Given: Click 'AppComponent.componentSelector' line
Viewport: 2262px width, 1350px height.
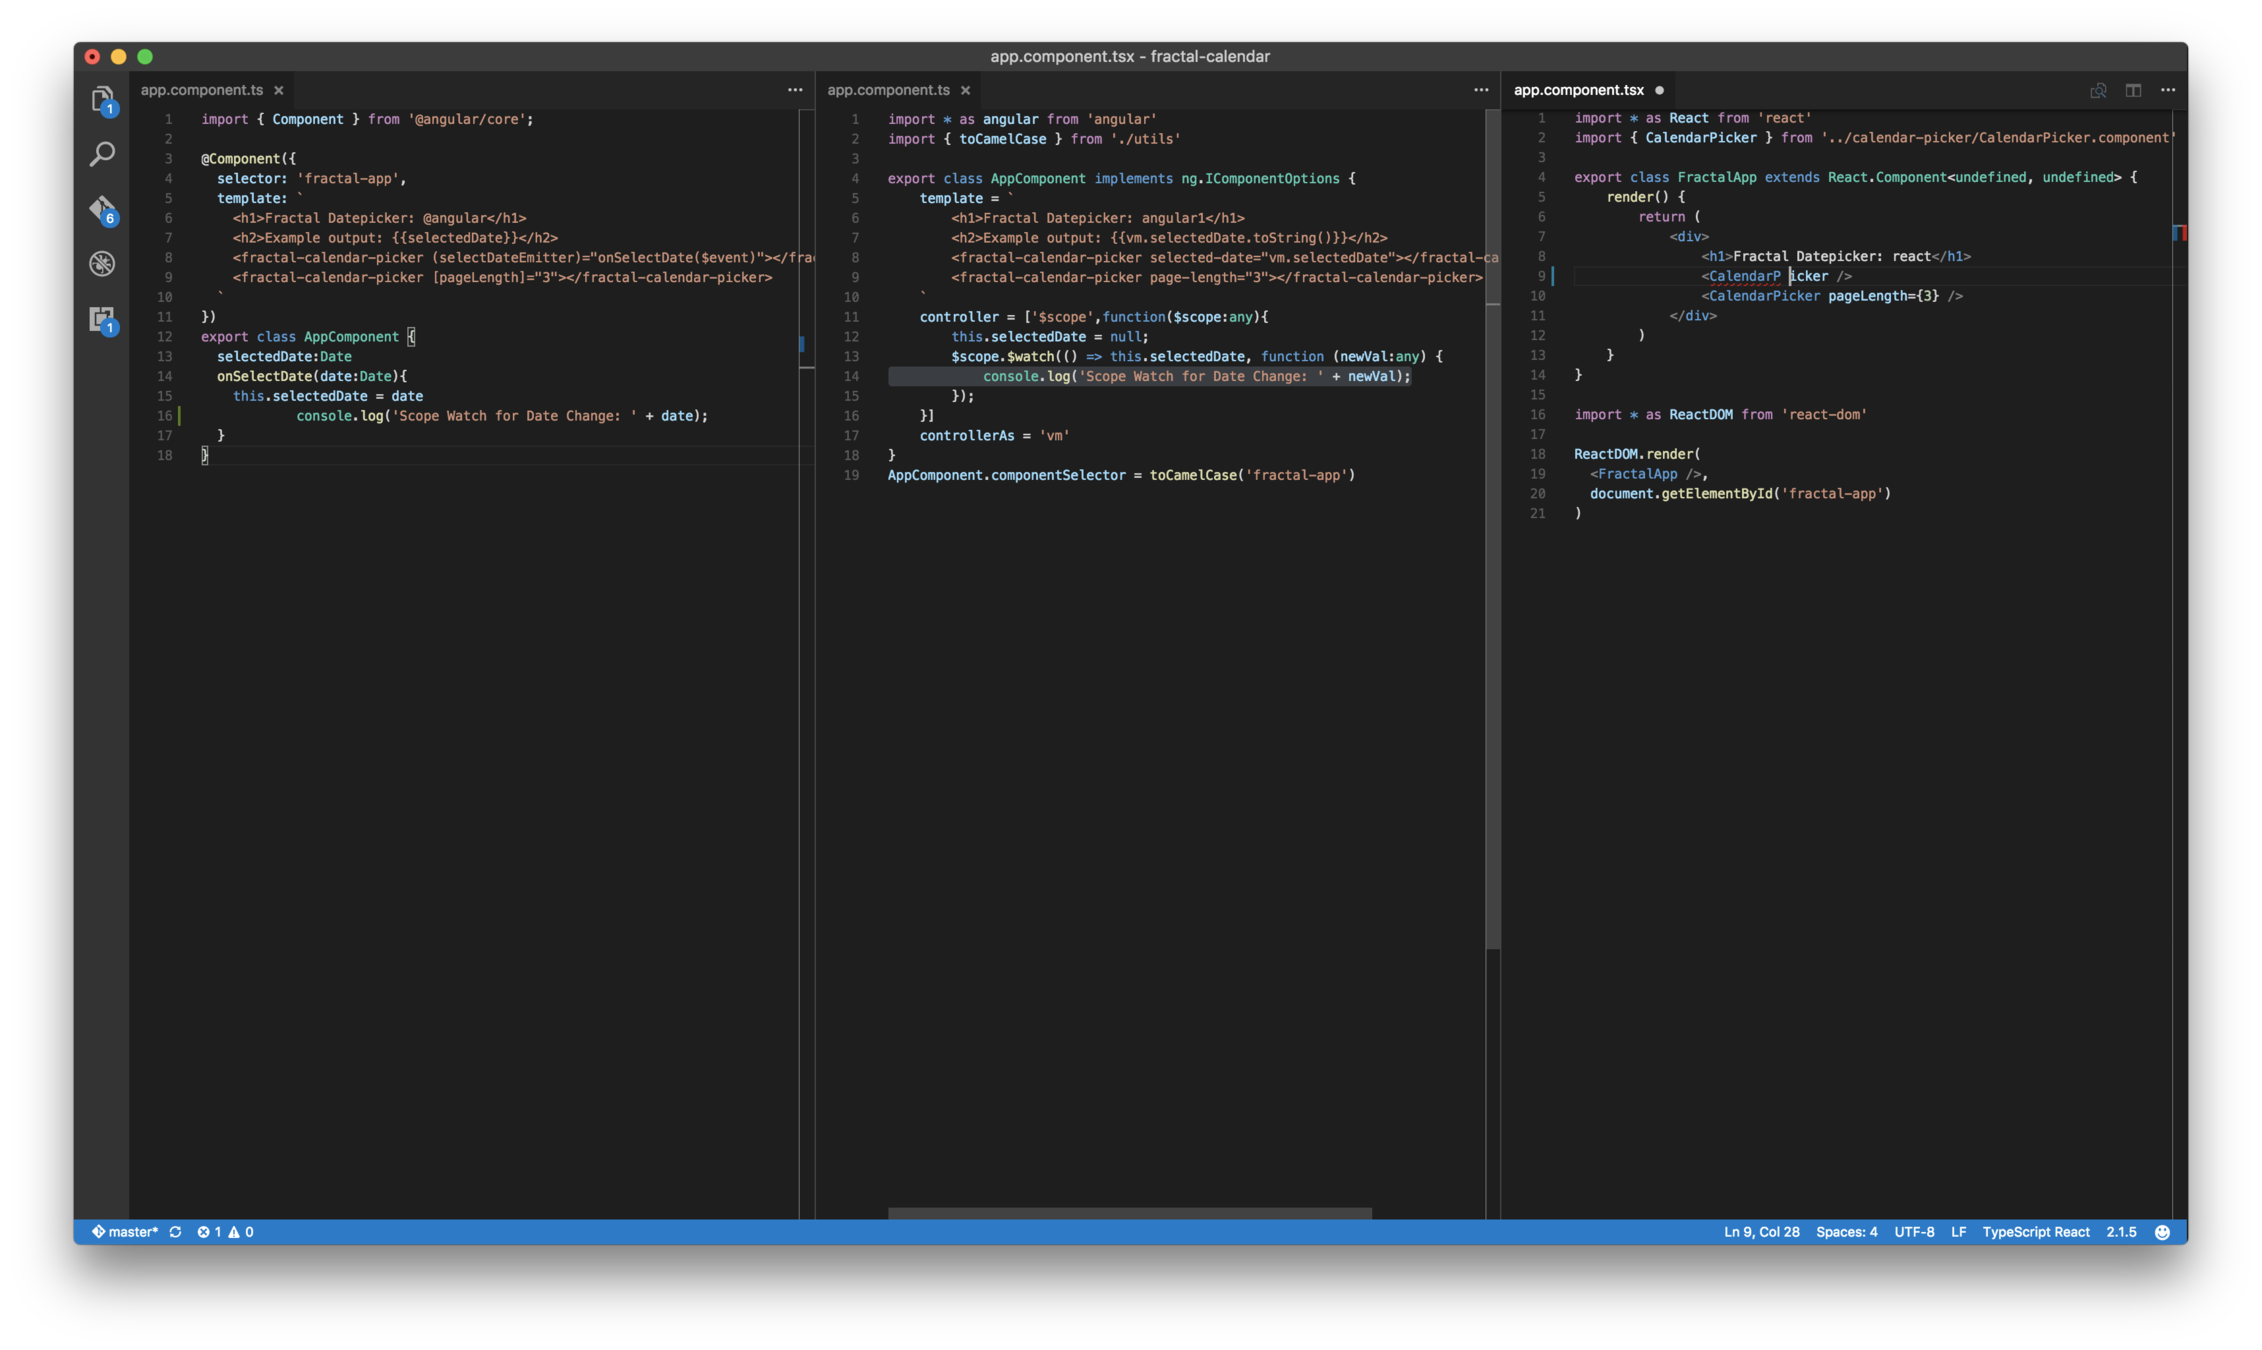Looking at the screenshot, I should 1121,475.
